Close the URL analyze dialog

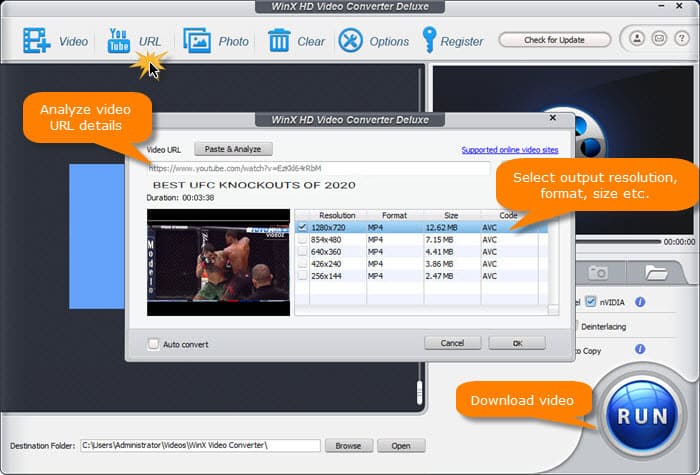point(553,118)
